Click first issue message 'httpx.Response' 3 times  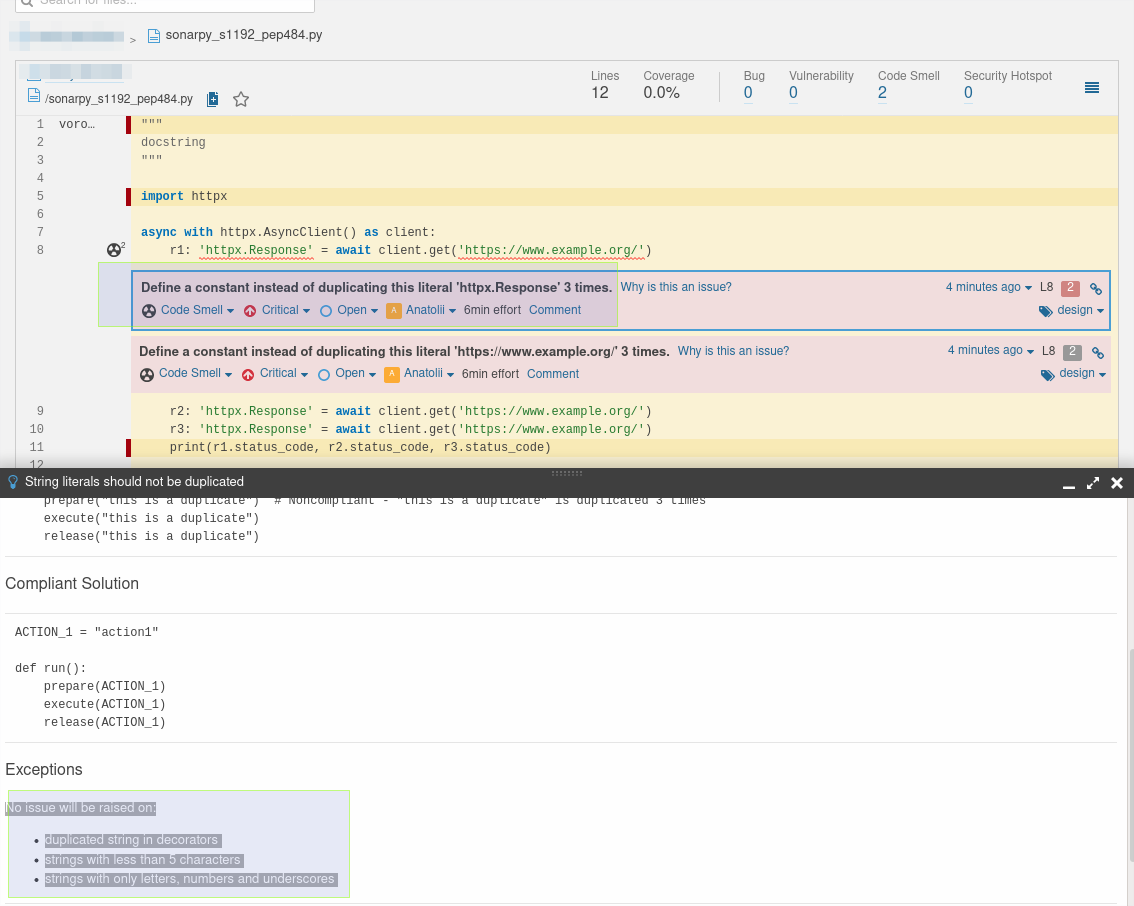[376, 287]
